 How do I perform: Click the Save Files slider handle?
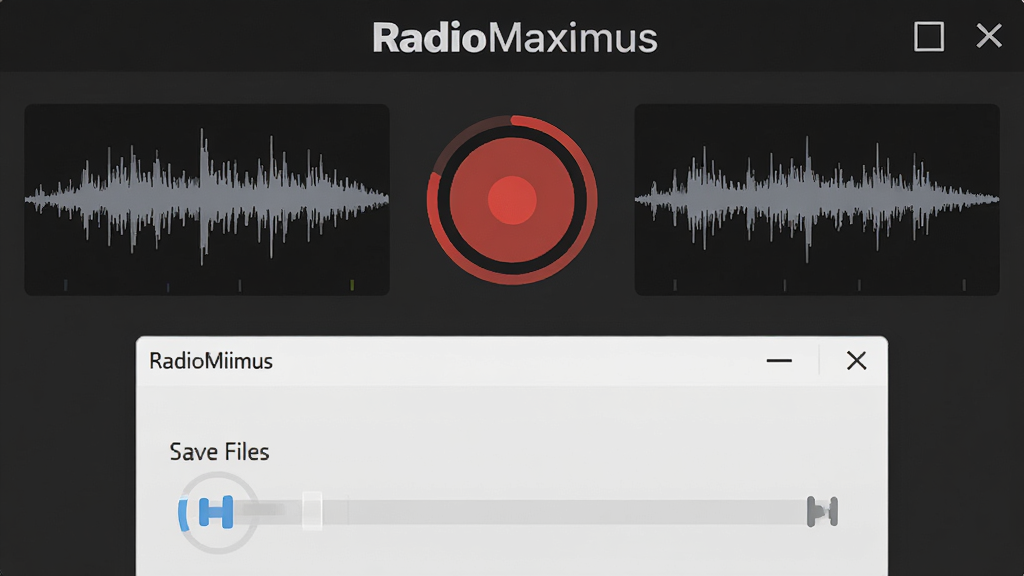312,511
